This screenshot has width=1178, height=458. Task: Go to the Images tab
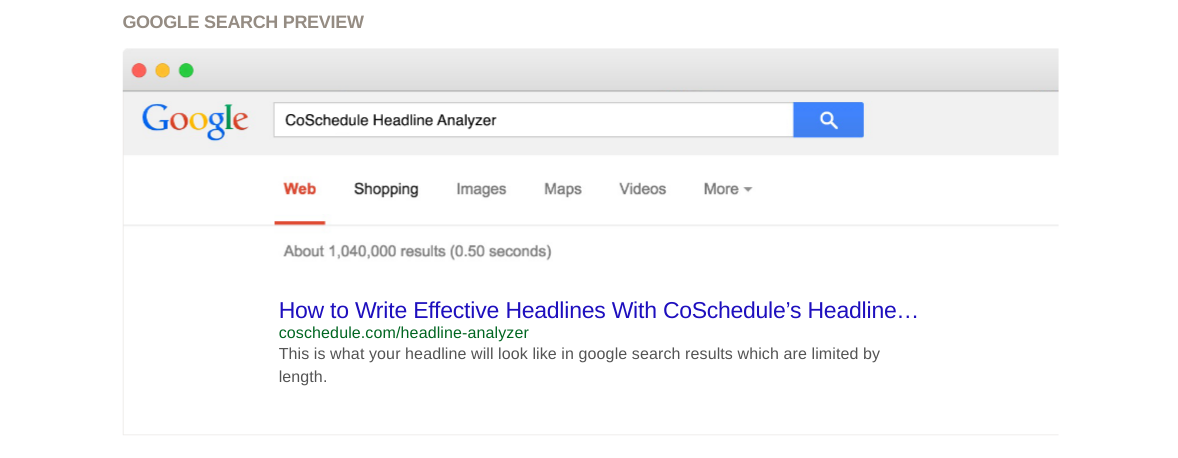tap(481, 189)
